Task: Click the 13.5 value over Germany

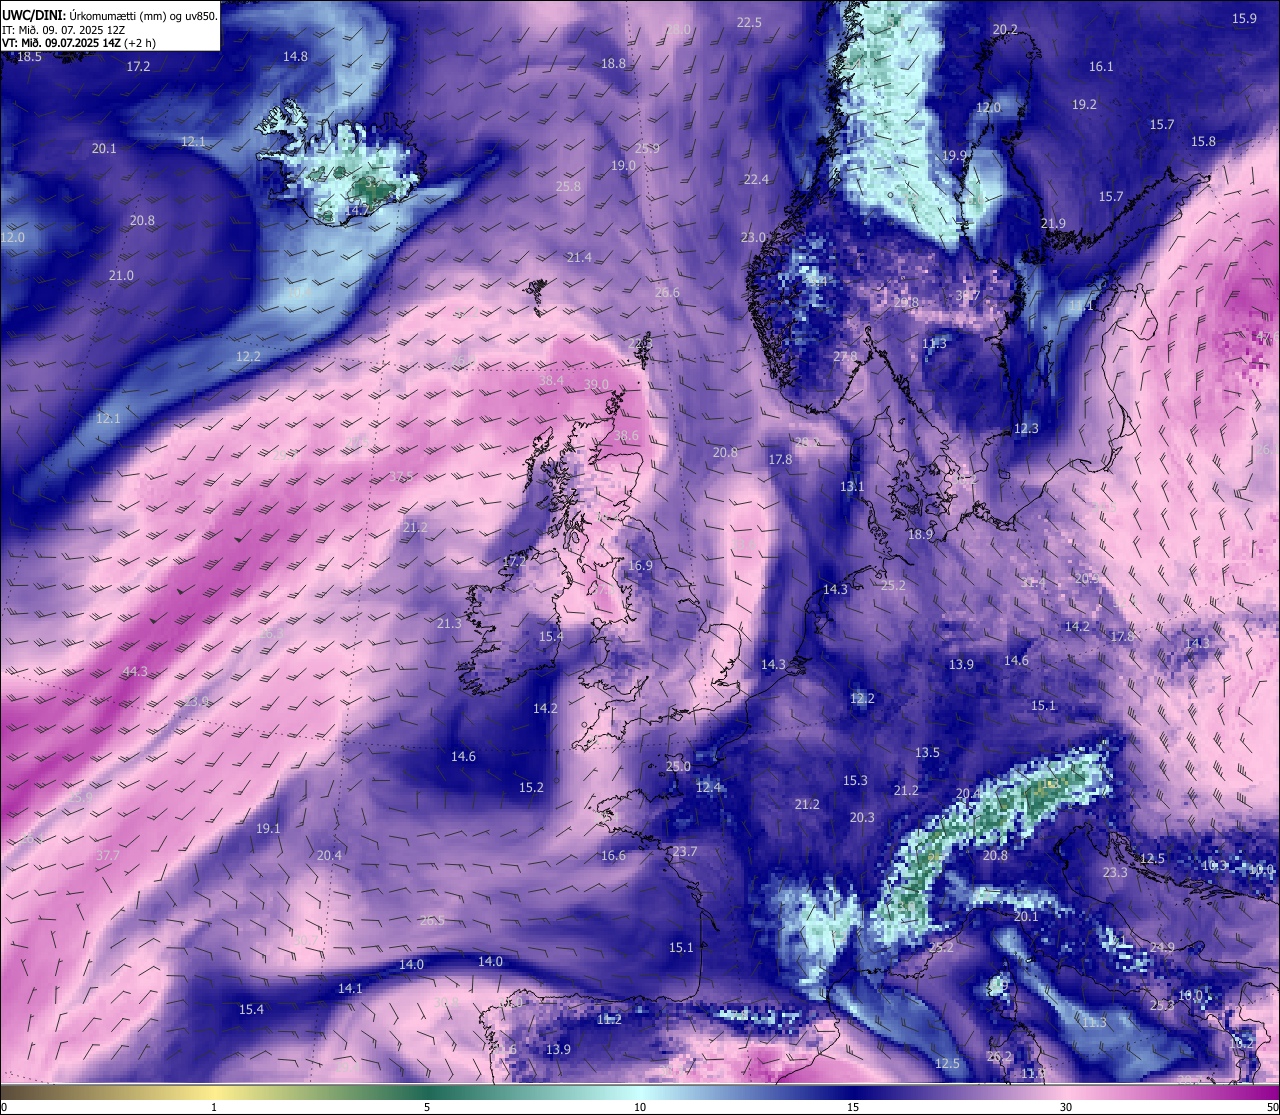Action: click(x=927, y=753)
